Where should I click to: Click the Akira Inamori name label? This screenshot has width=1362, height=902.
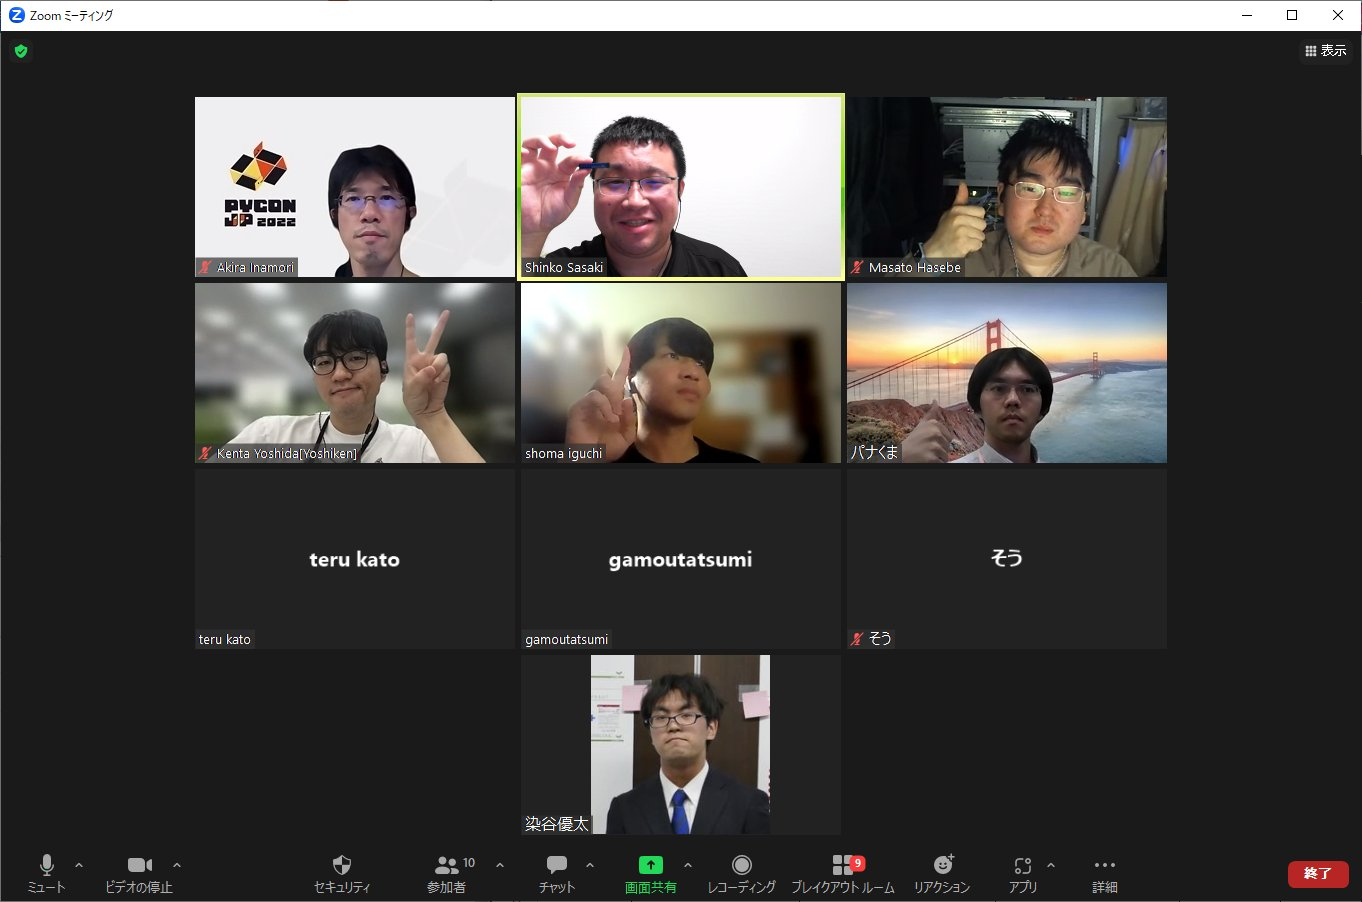click(x=256, y=267)
